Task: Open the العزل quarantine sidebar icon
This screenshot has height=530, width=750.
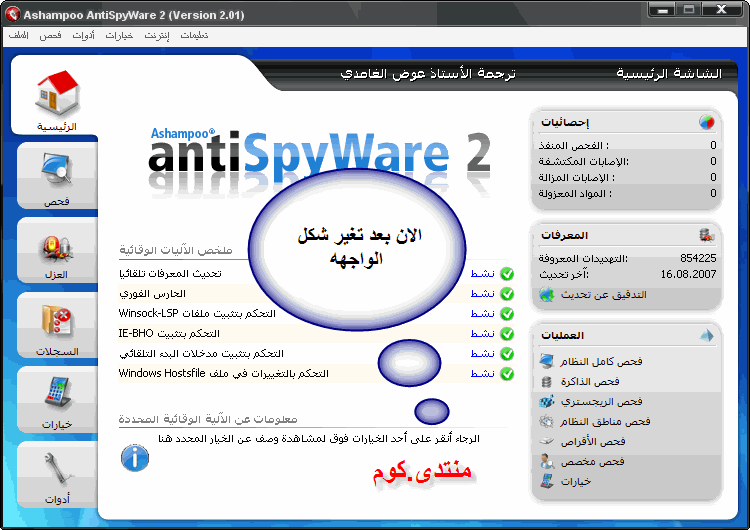Action: (57, 249)
